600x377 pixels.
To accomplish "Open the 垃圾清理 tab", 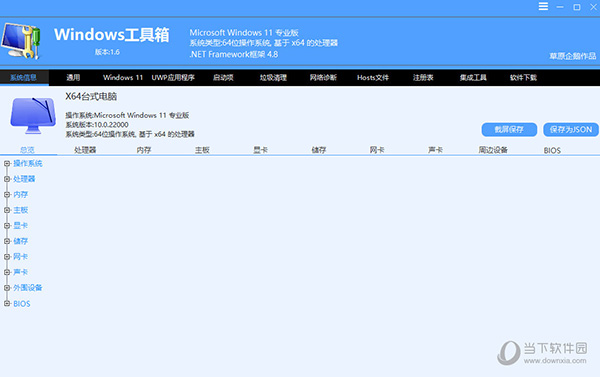I will [273, 78].
